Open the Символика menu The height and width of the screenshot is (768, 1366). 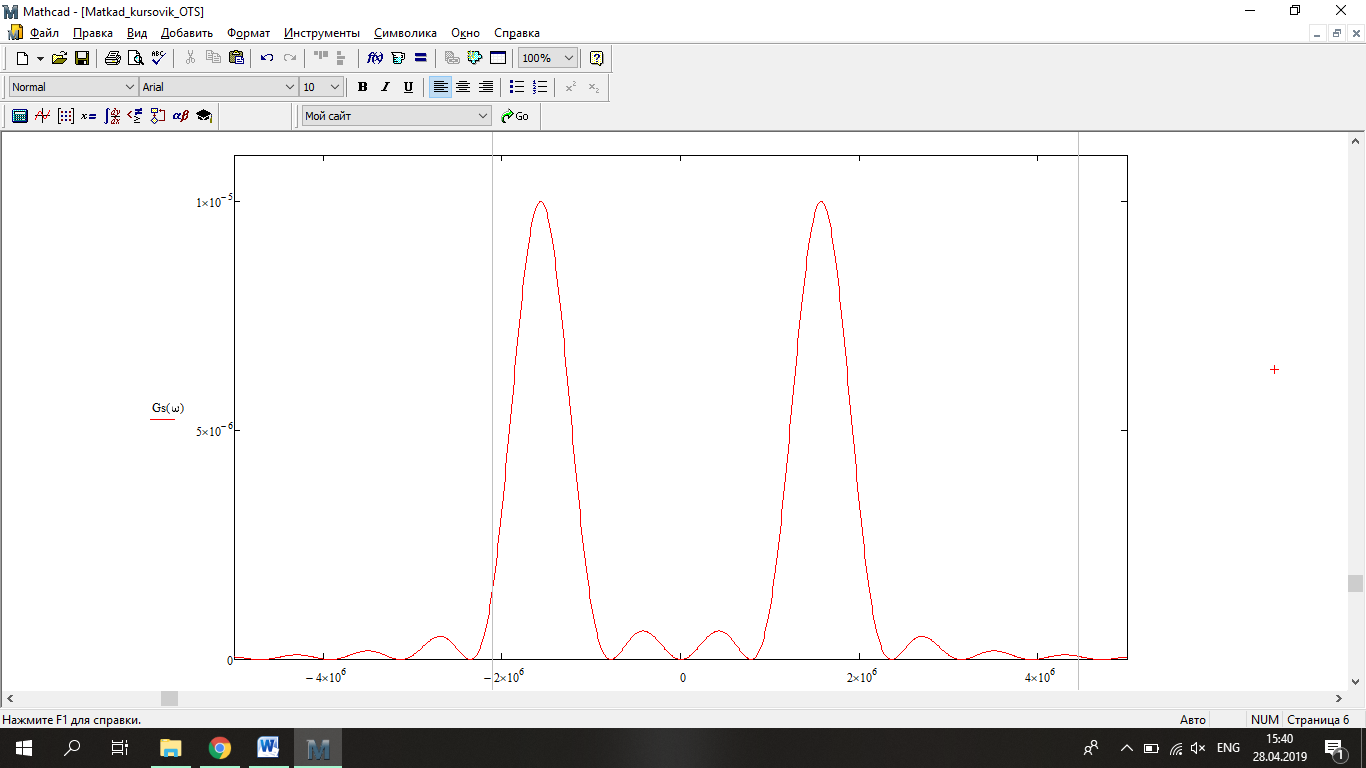point(405,33)
